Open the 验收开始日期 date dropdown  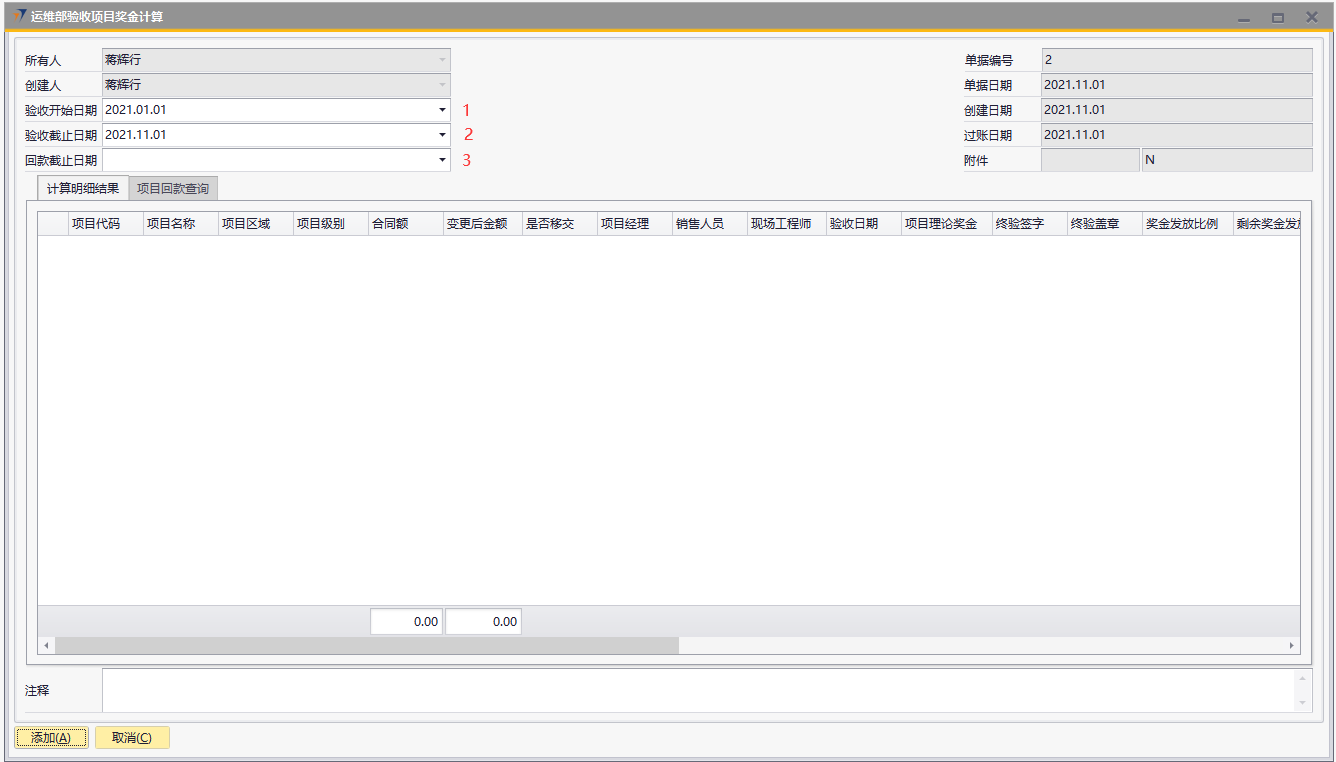coord(441,110)
